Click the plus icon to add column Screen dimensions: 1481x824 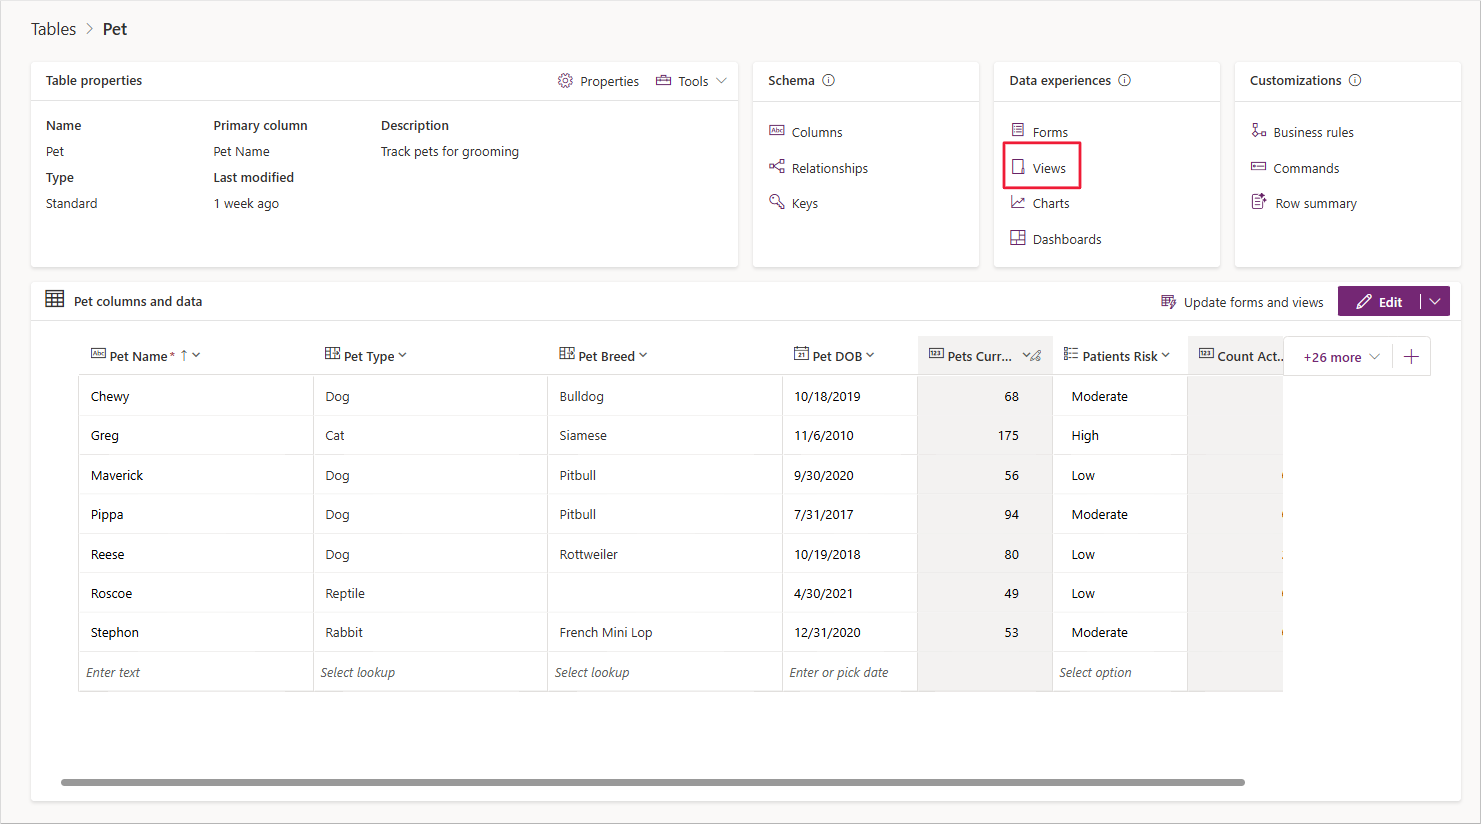pos(1411,357)
